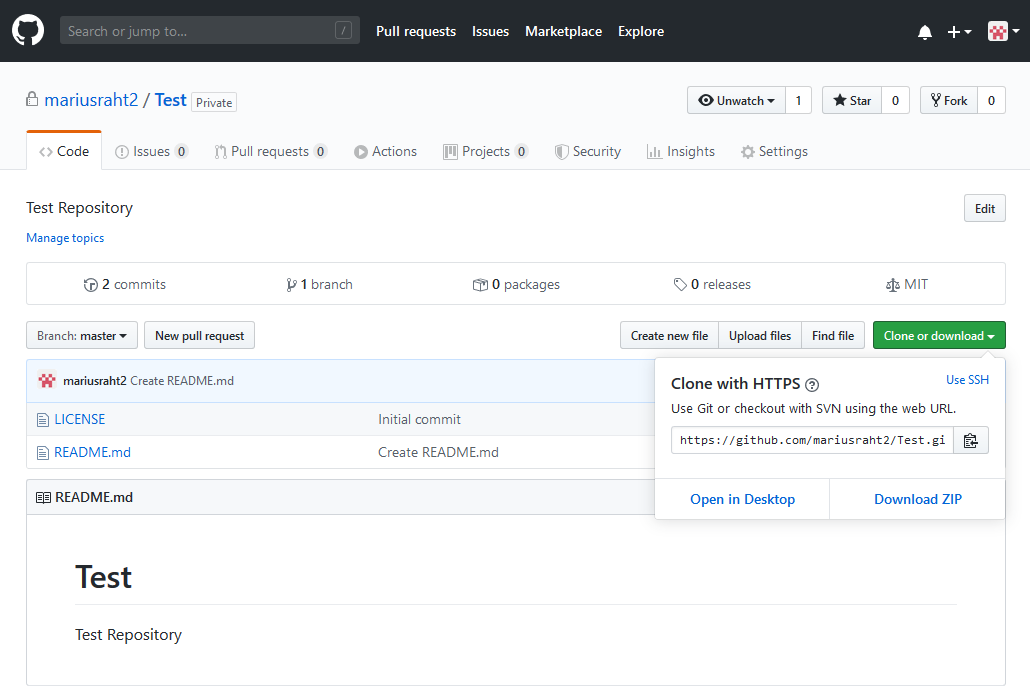Switch to the repository Pull requests tab
This screenshot has height=694, width=1030.
click(x=270, y=151)
